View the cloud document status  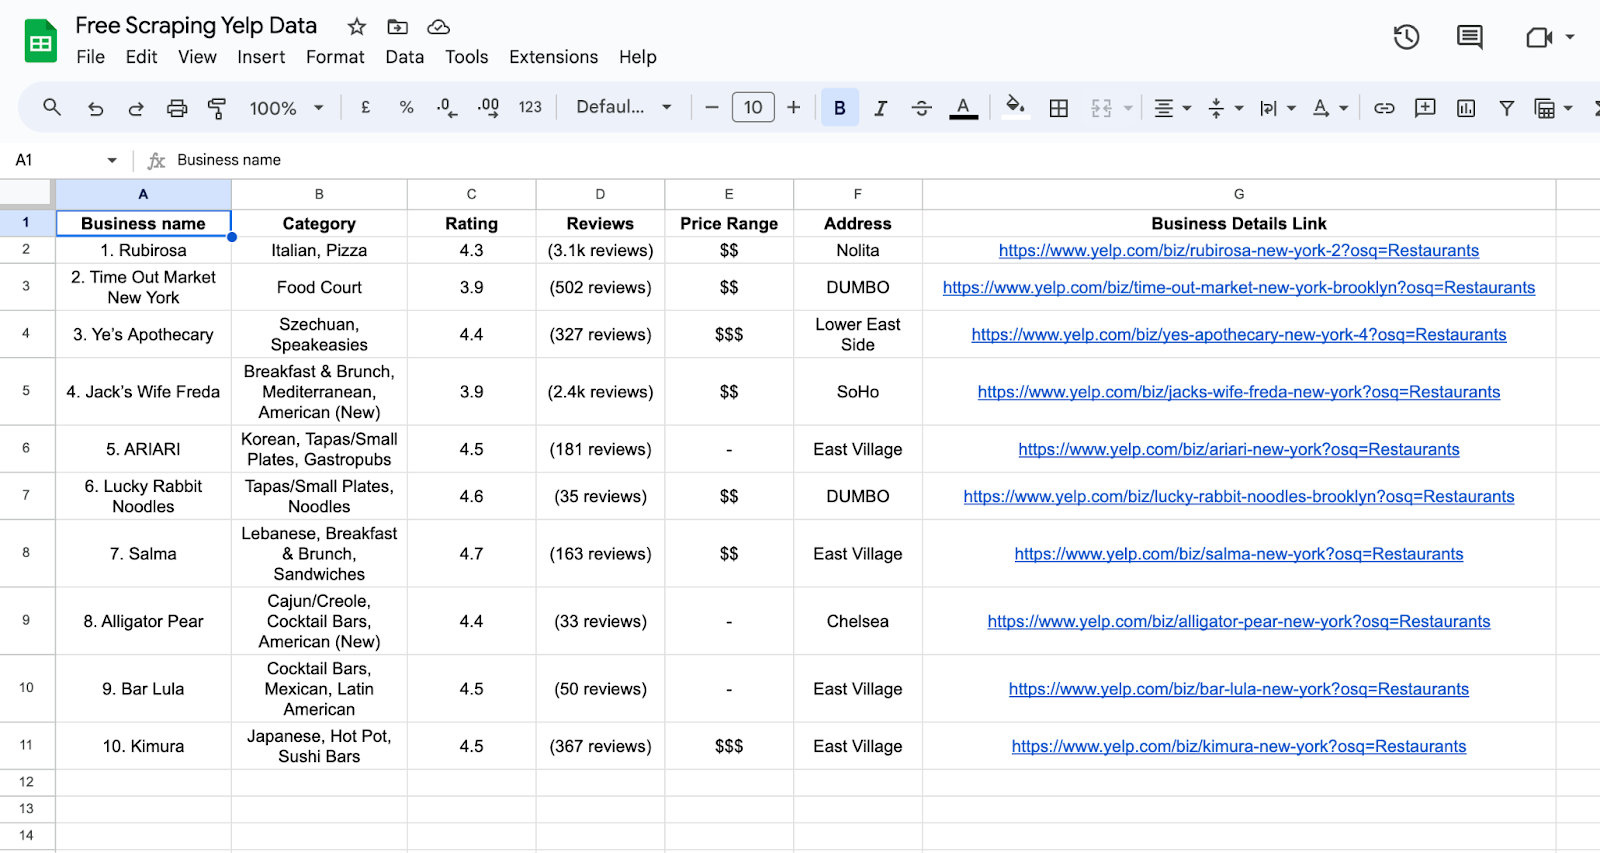438,27
